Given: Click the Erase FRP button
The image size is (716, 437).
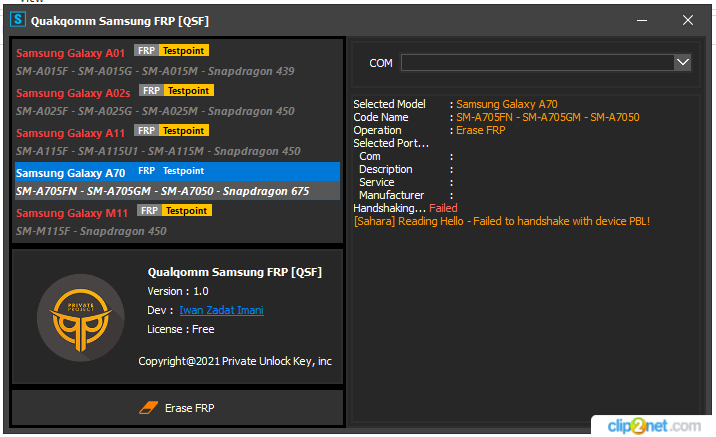Looking at the screenshot, I should [x=178, y=408].
